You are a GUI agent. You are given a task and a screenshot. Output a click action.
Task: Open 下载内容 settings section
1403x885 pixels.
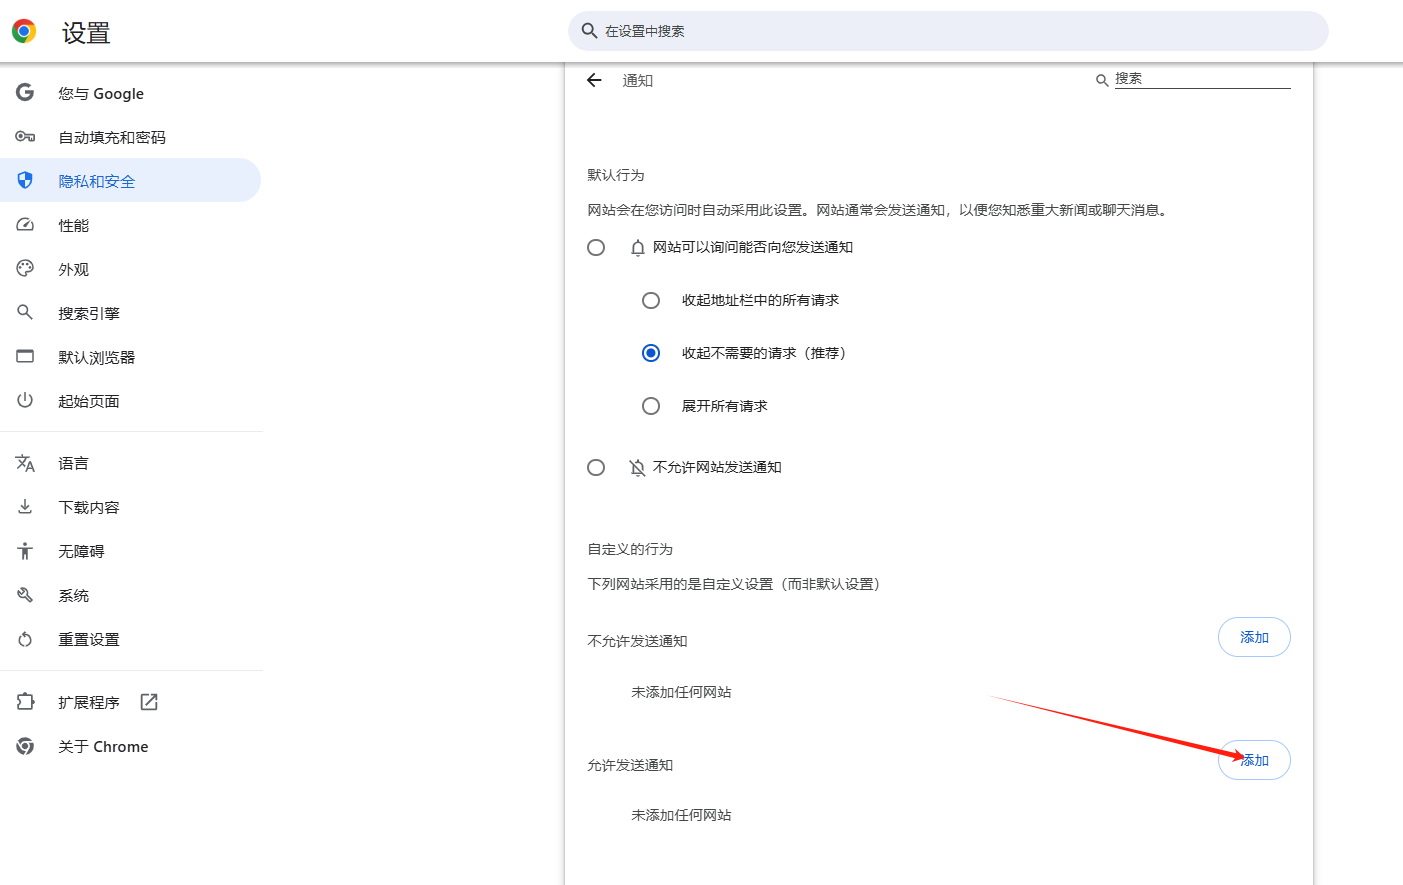click(x=130, y=507)
